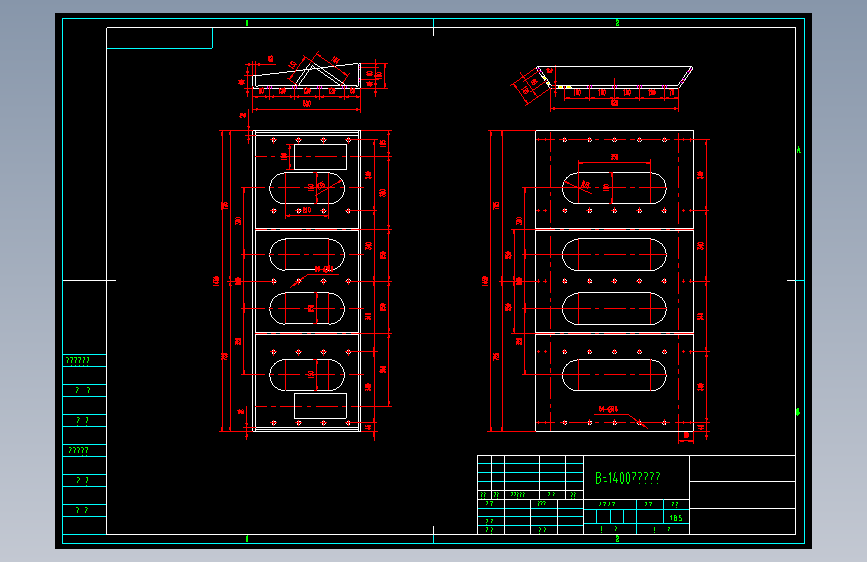Screen dimensions: 867x562
Task: Click the topmost green label in the left margin
Action: click(x=77, y=361)
